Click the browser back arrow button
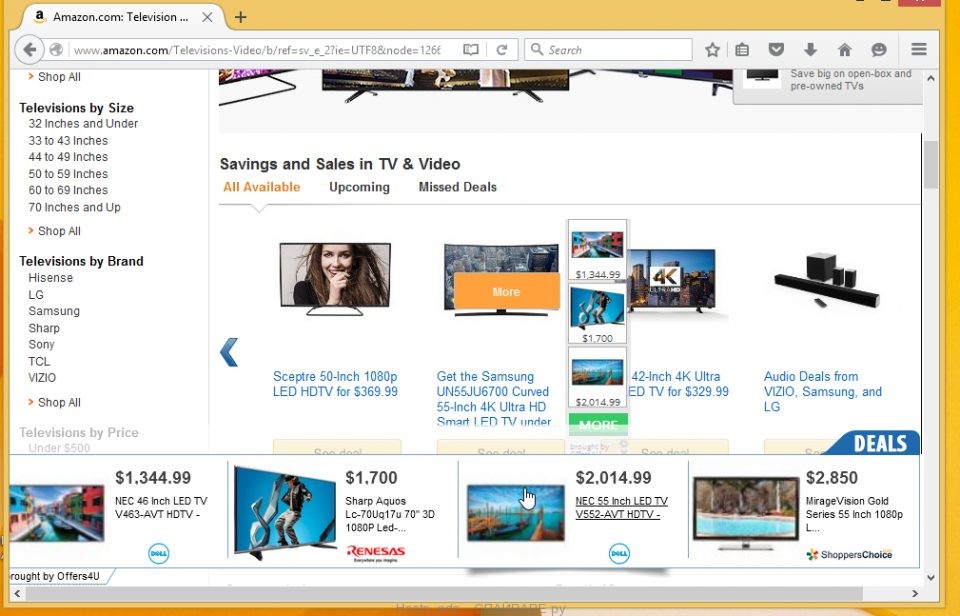Screen dimensions: 960x616 30,50
